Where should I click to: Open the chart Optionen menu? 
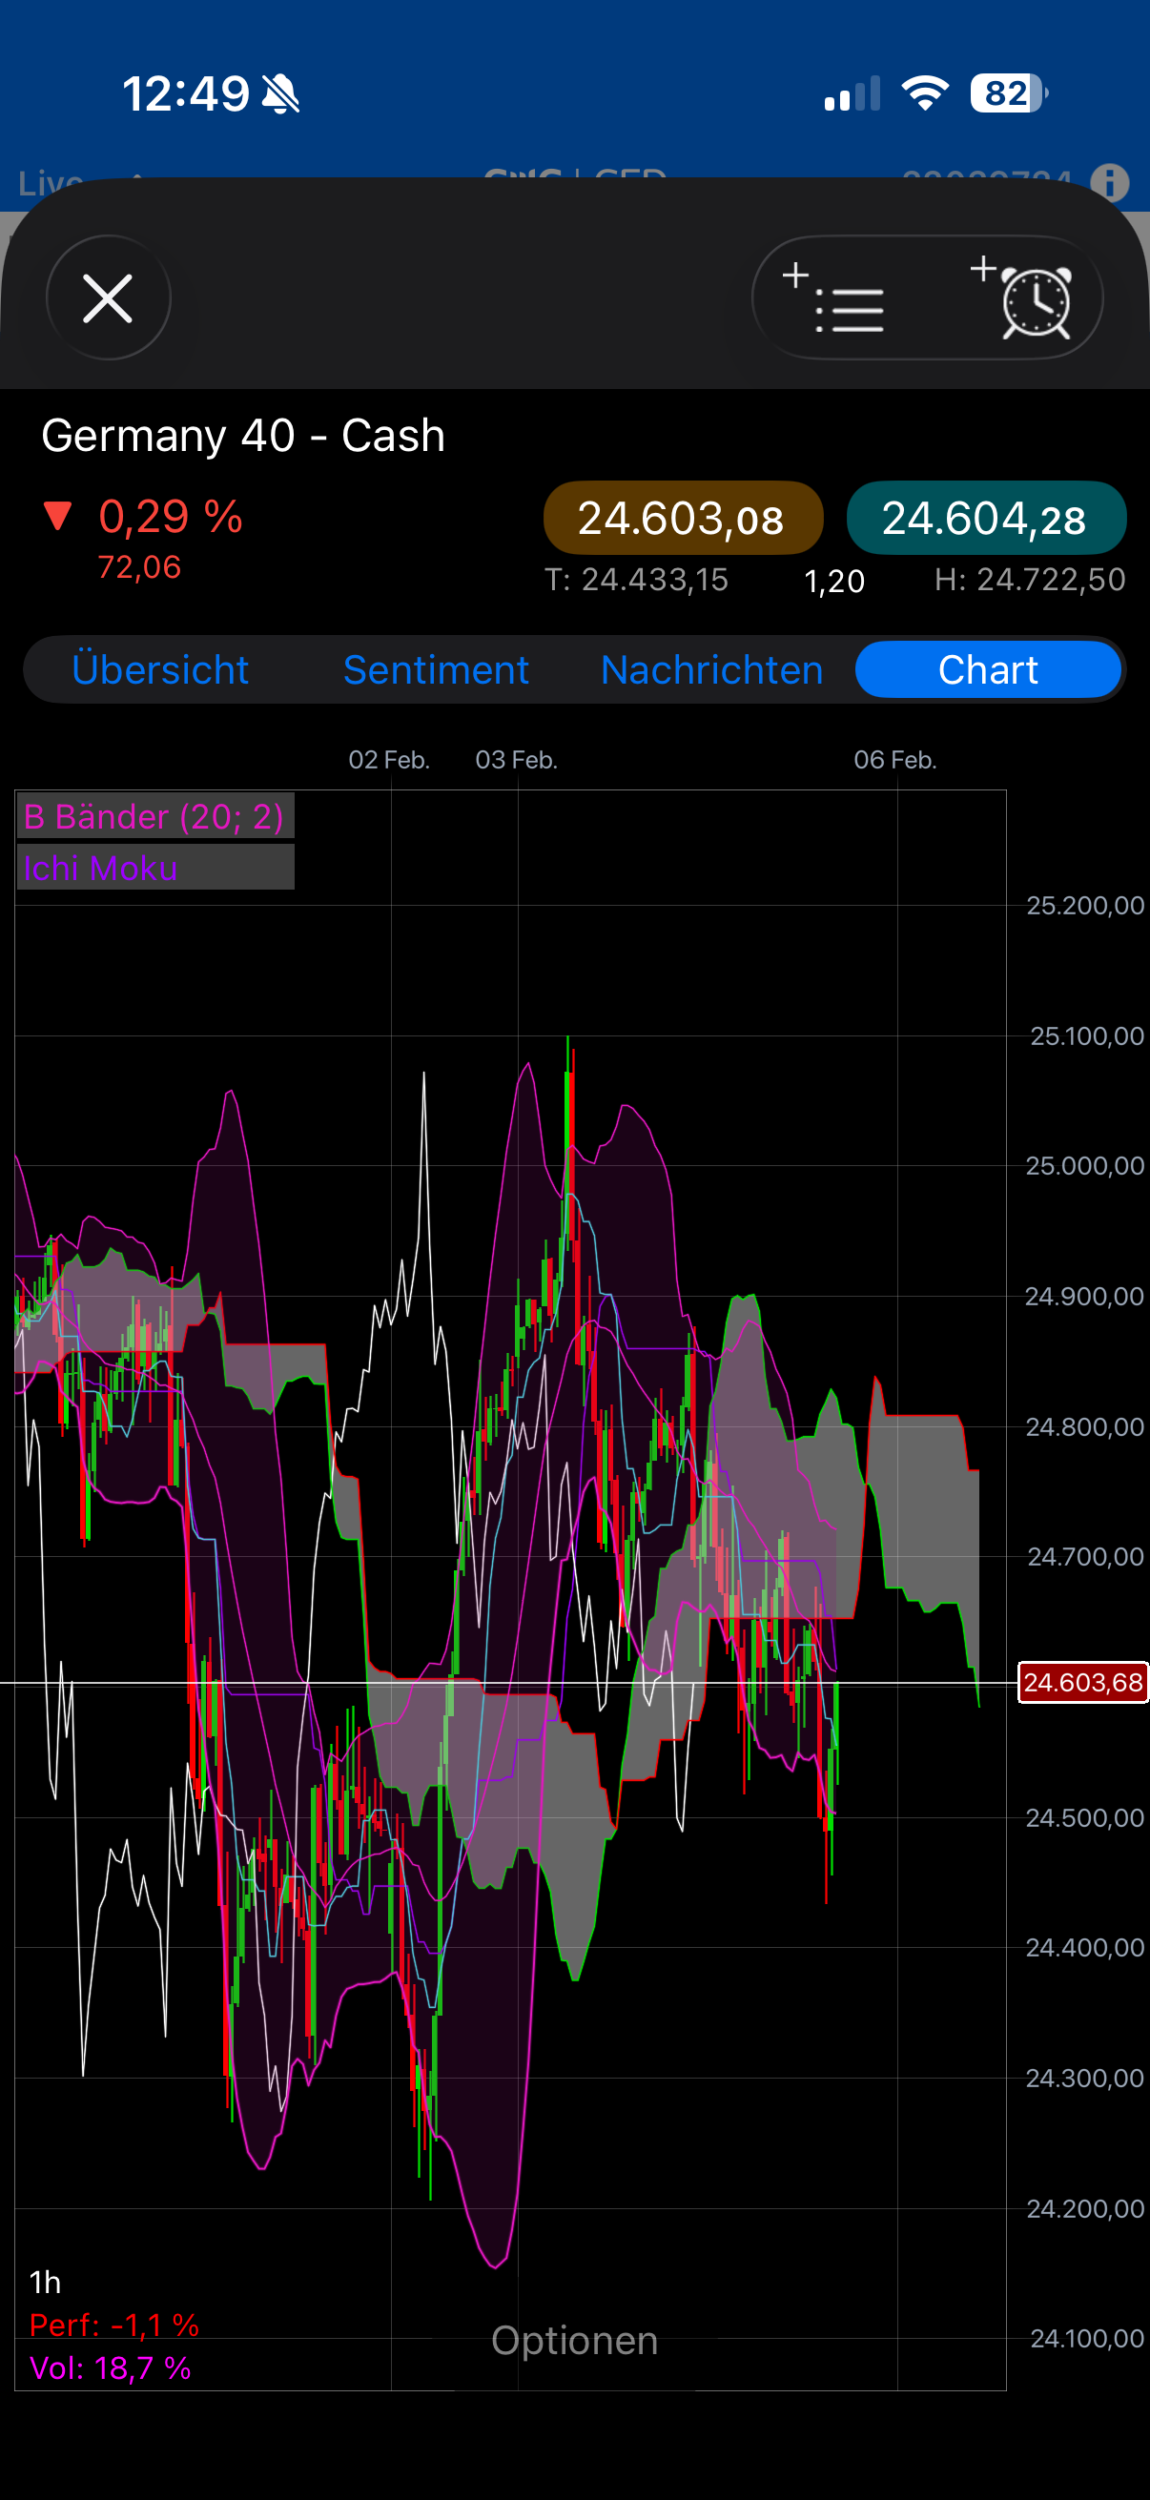[x=574, y=2341]
